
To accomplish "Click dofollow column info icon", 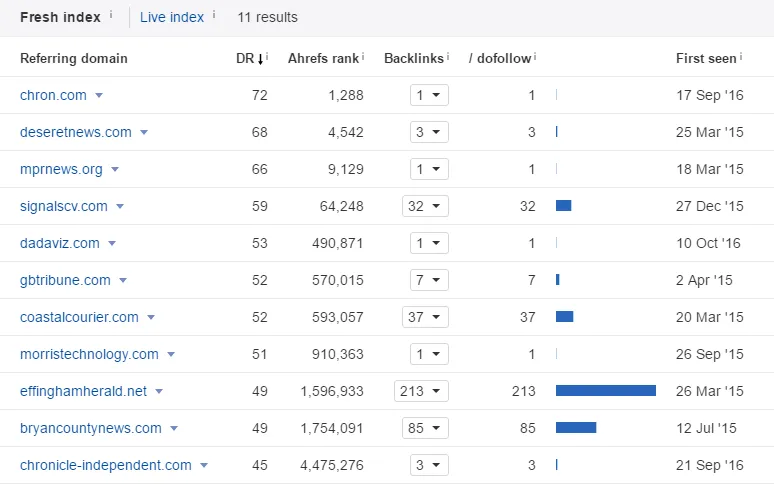I will coord(535,57).
